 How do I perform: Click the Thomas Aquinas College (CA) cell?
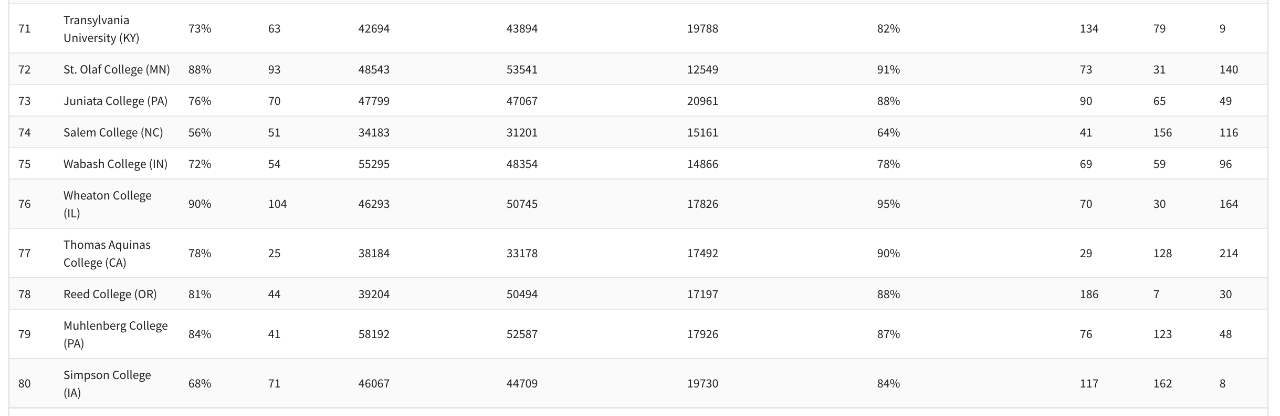click(107, 253)
